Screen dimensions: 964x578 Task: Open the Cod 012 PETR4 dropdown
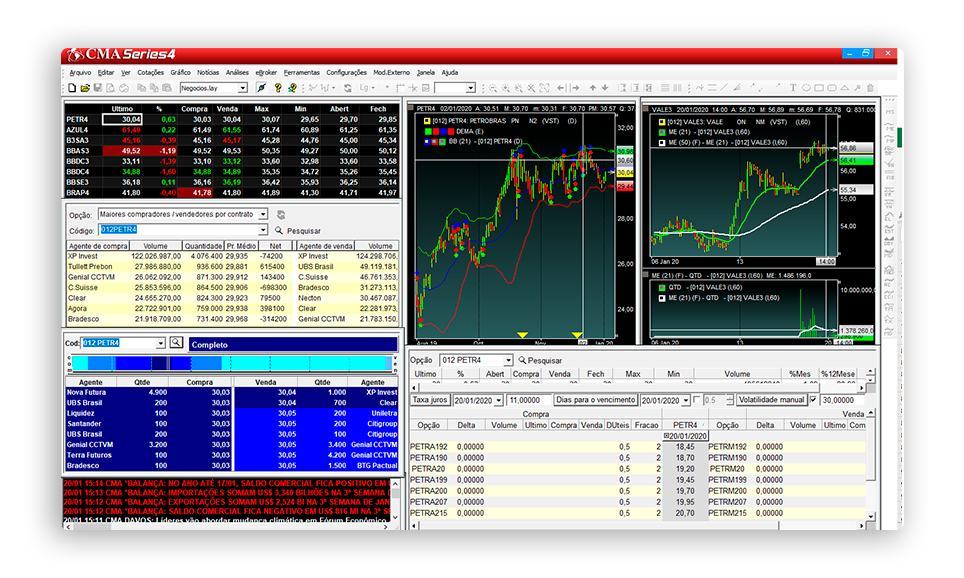(x=160, y=343)
